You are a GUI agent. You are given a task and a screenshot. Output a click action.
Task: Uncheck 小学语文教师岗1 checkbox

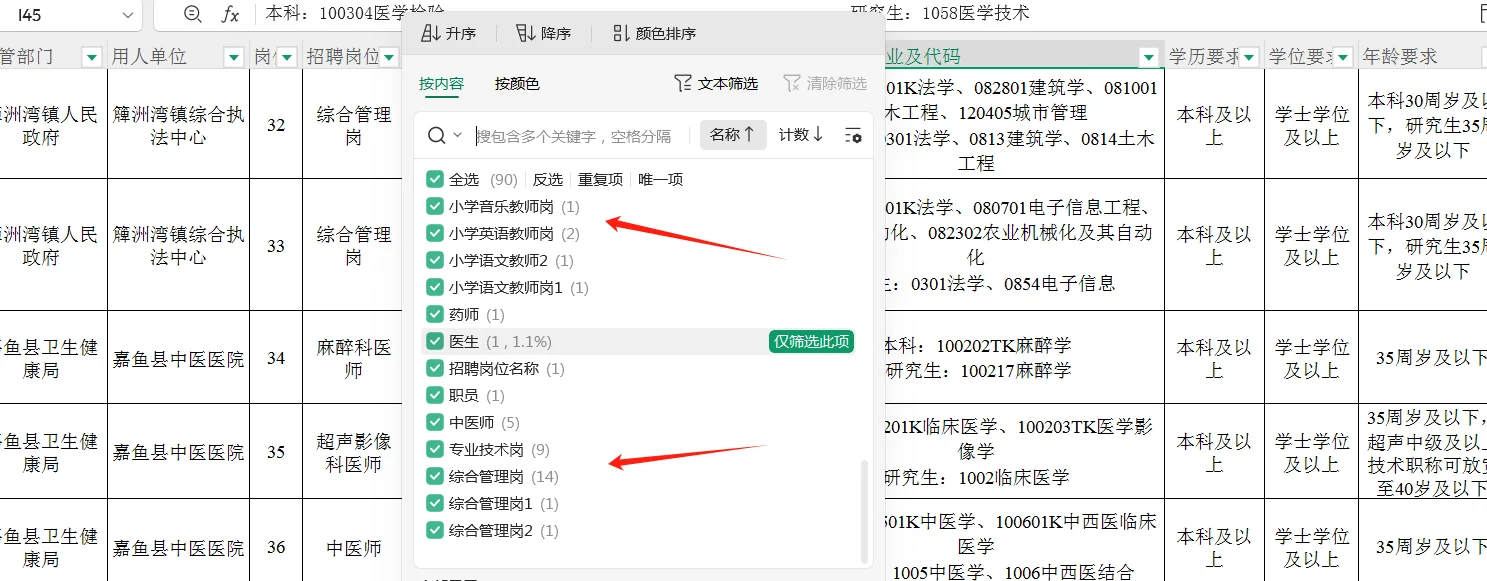[x=434, y=287]
